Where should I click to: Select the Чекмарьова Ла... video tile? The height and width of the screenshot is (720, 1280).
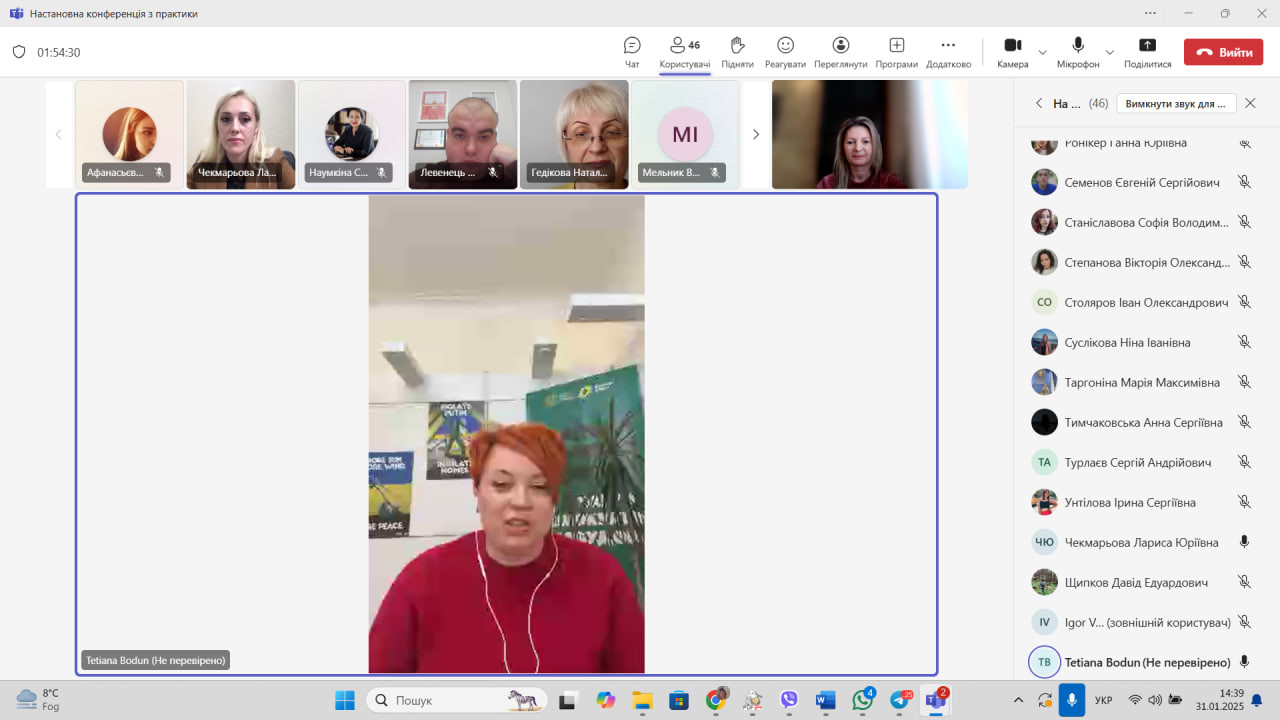tap(241, 134)
